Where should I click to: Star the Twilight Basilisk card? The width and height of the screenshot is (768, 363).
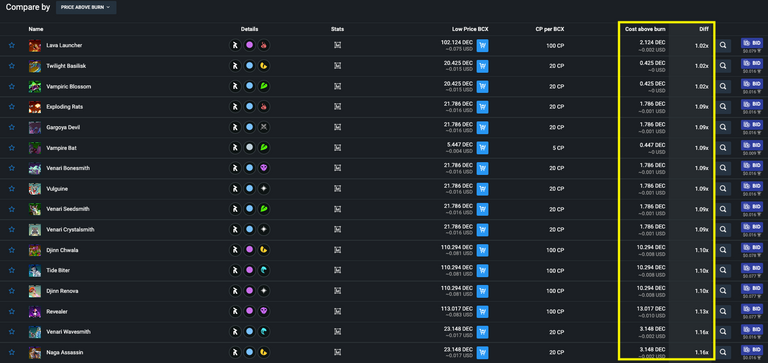tap(12, 66)
